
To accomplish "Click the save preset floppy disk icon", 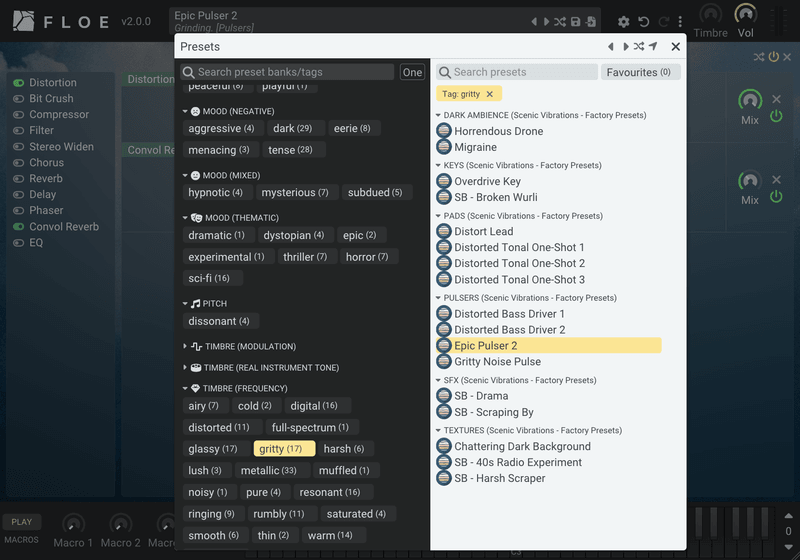I will click(x=576, y=22).
